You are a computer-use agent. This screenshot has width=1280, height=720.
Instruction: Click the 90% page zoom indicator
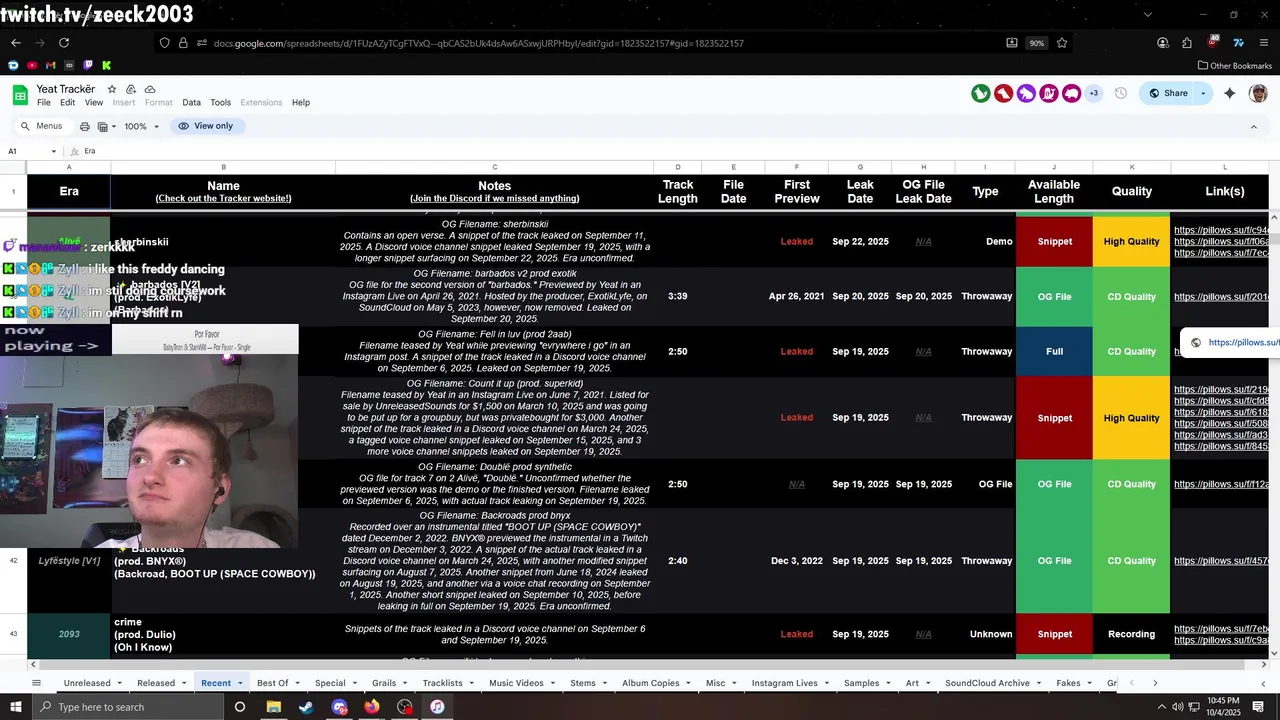point(1037,43)
